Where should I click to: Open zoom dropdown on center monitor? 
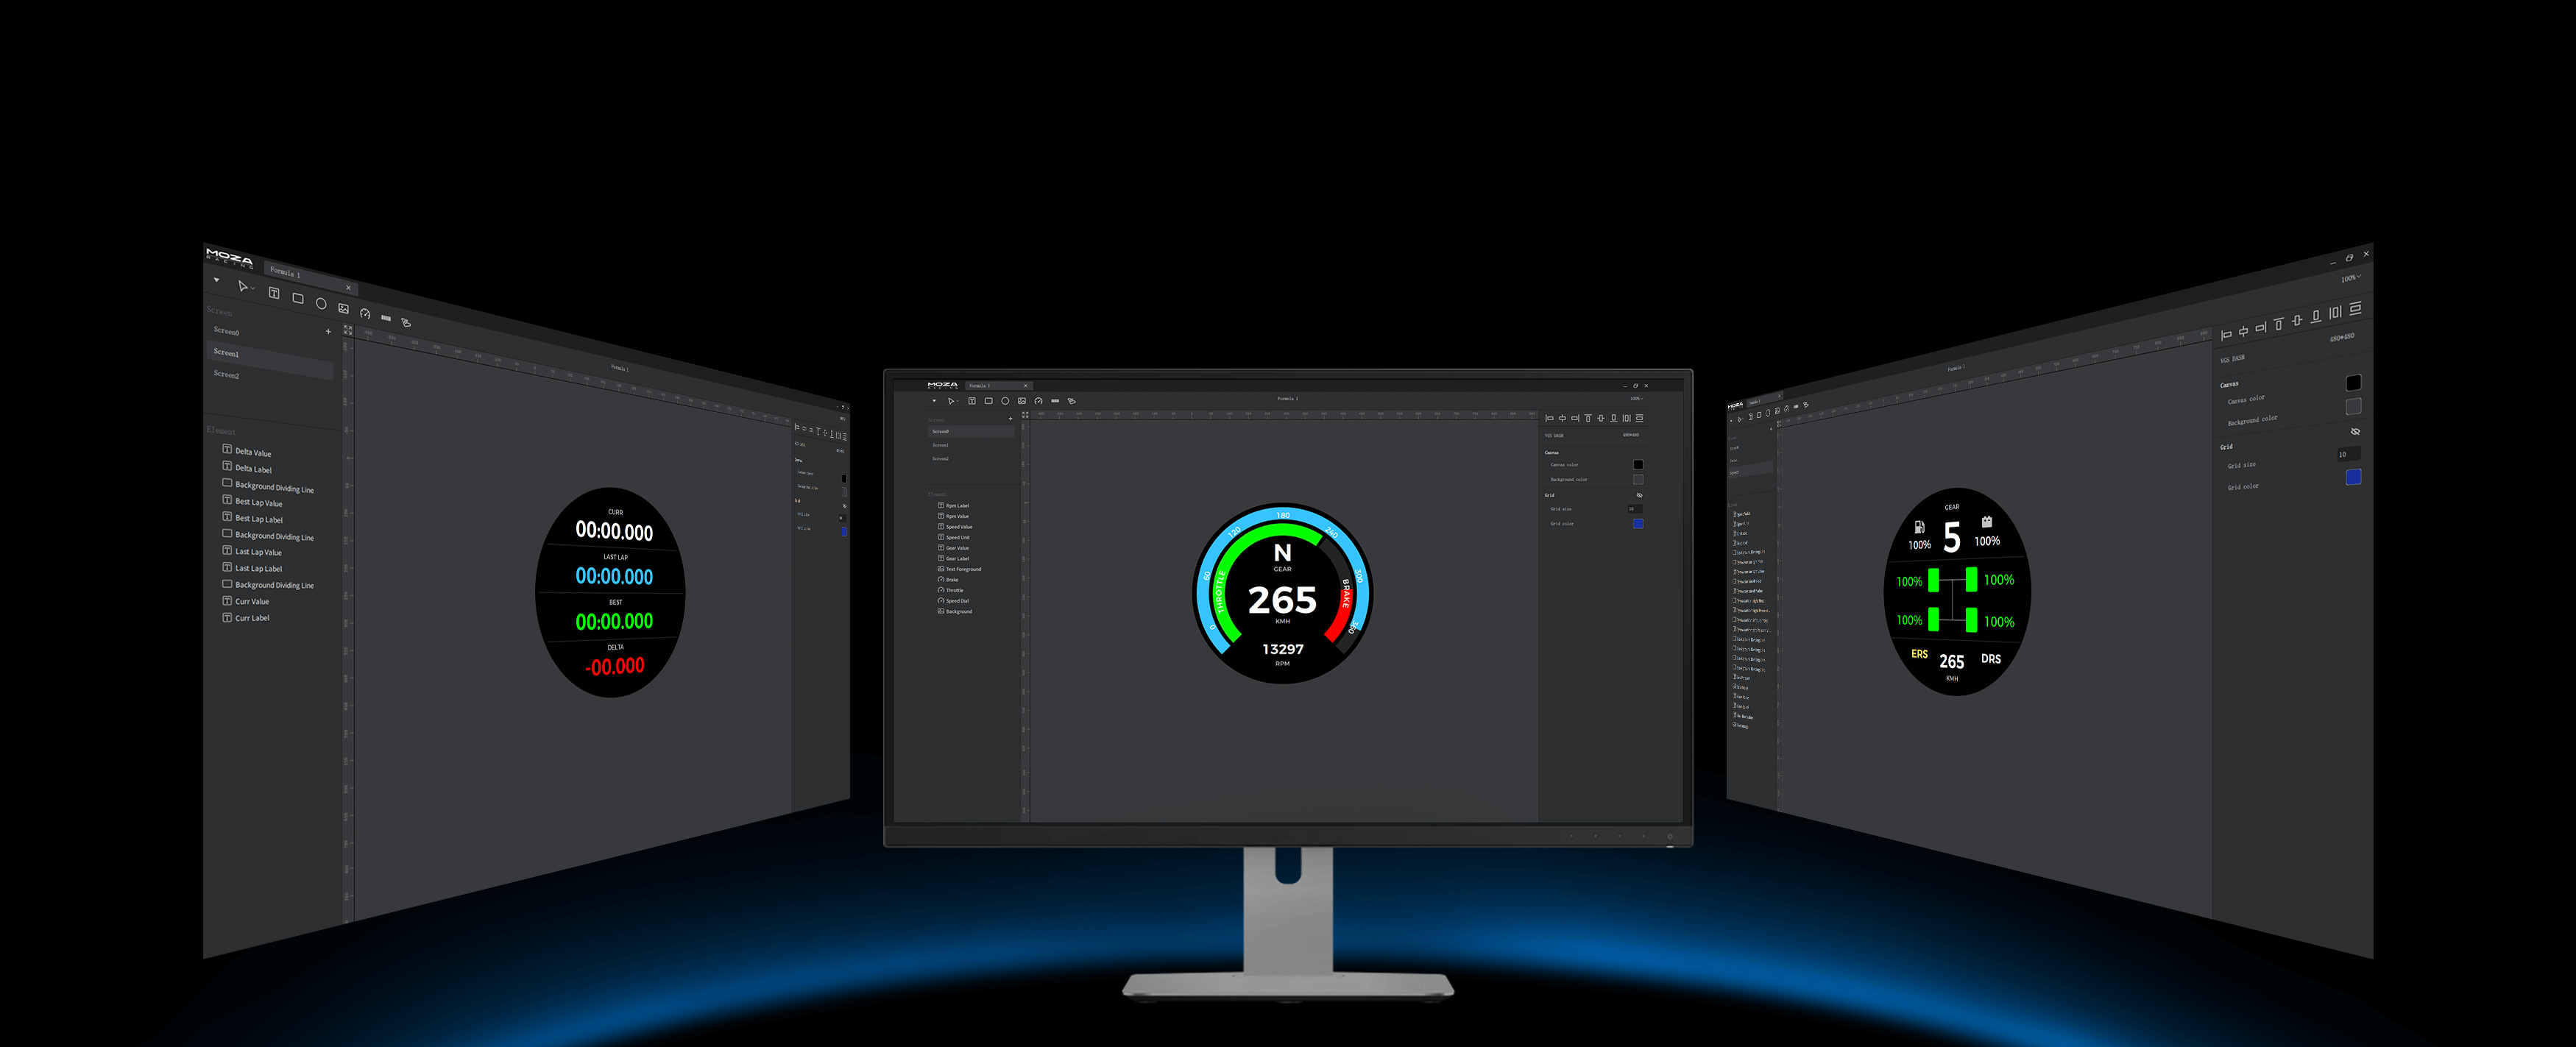coord(1636,398)
